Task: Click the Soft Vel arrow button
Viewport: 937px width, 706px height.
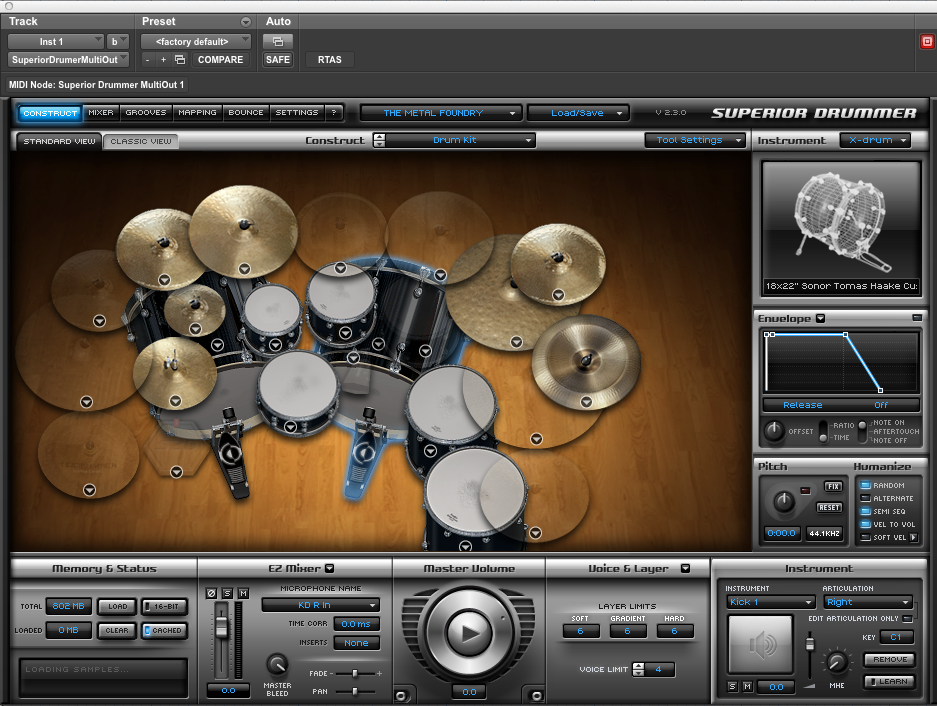Action: click(914, 537)
